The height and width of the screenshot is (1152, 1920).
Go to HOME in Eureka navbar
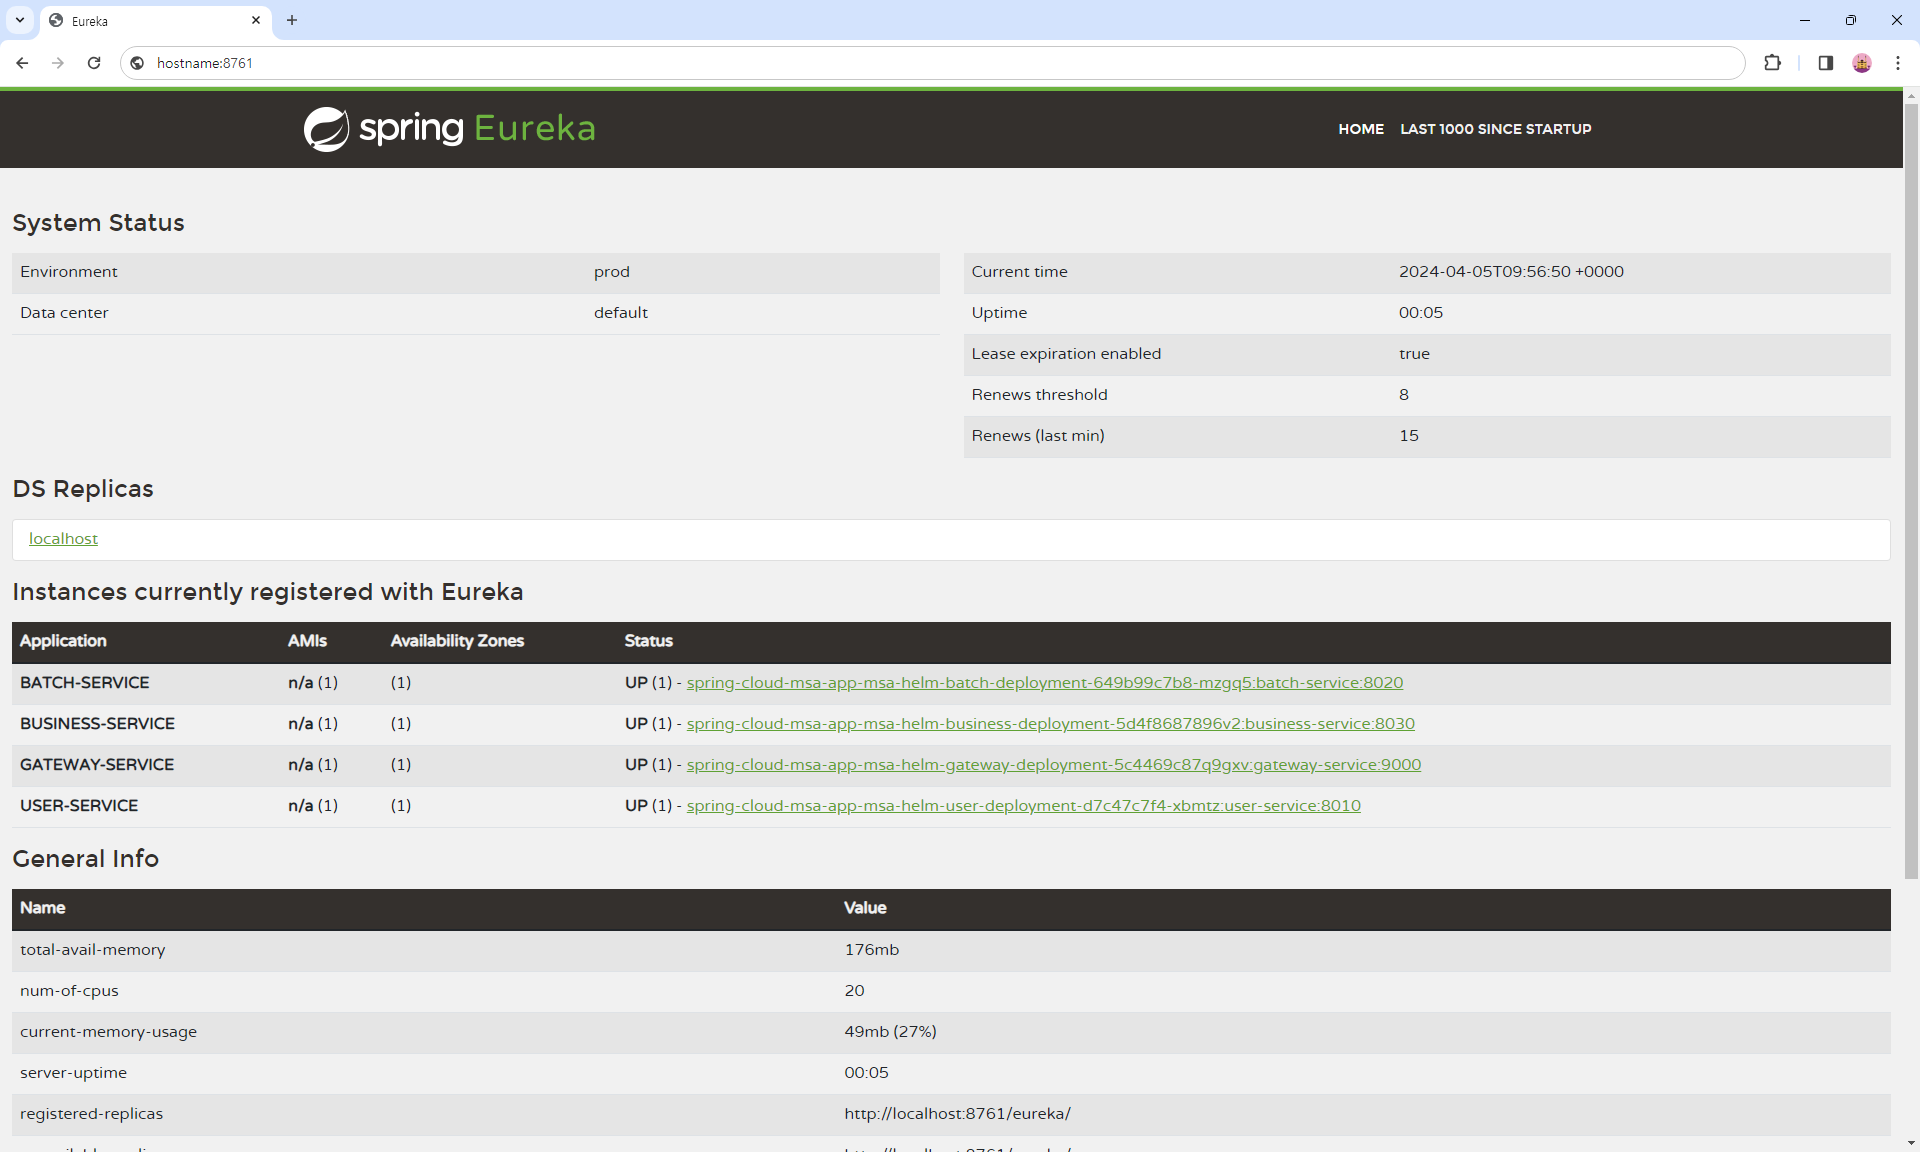[1360, 129]
